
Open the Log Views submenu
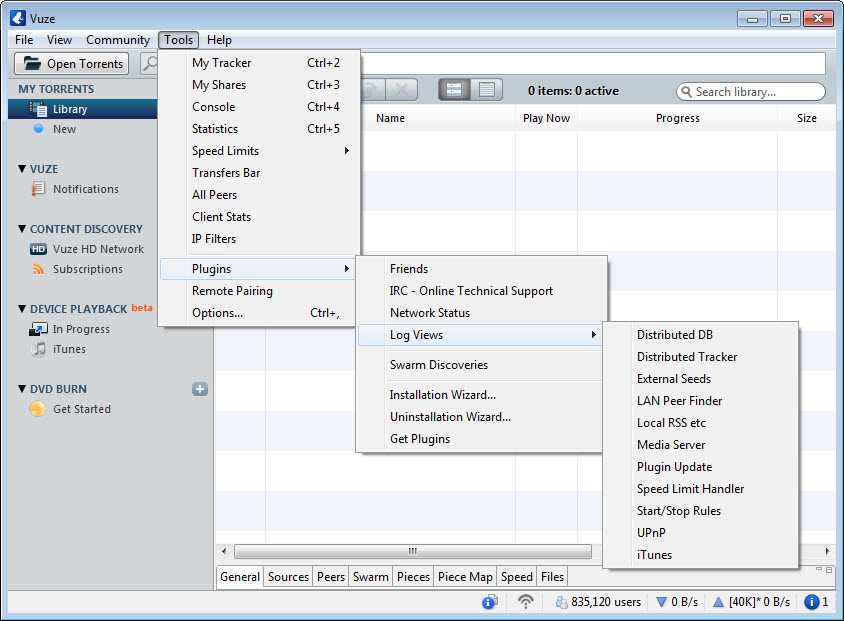(480, 335)
